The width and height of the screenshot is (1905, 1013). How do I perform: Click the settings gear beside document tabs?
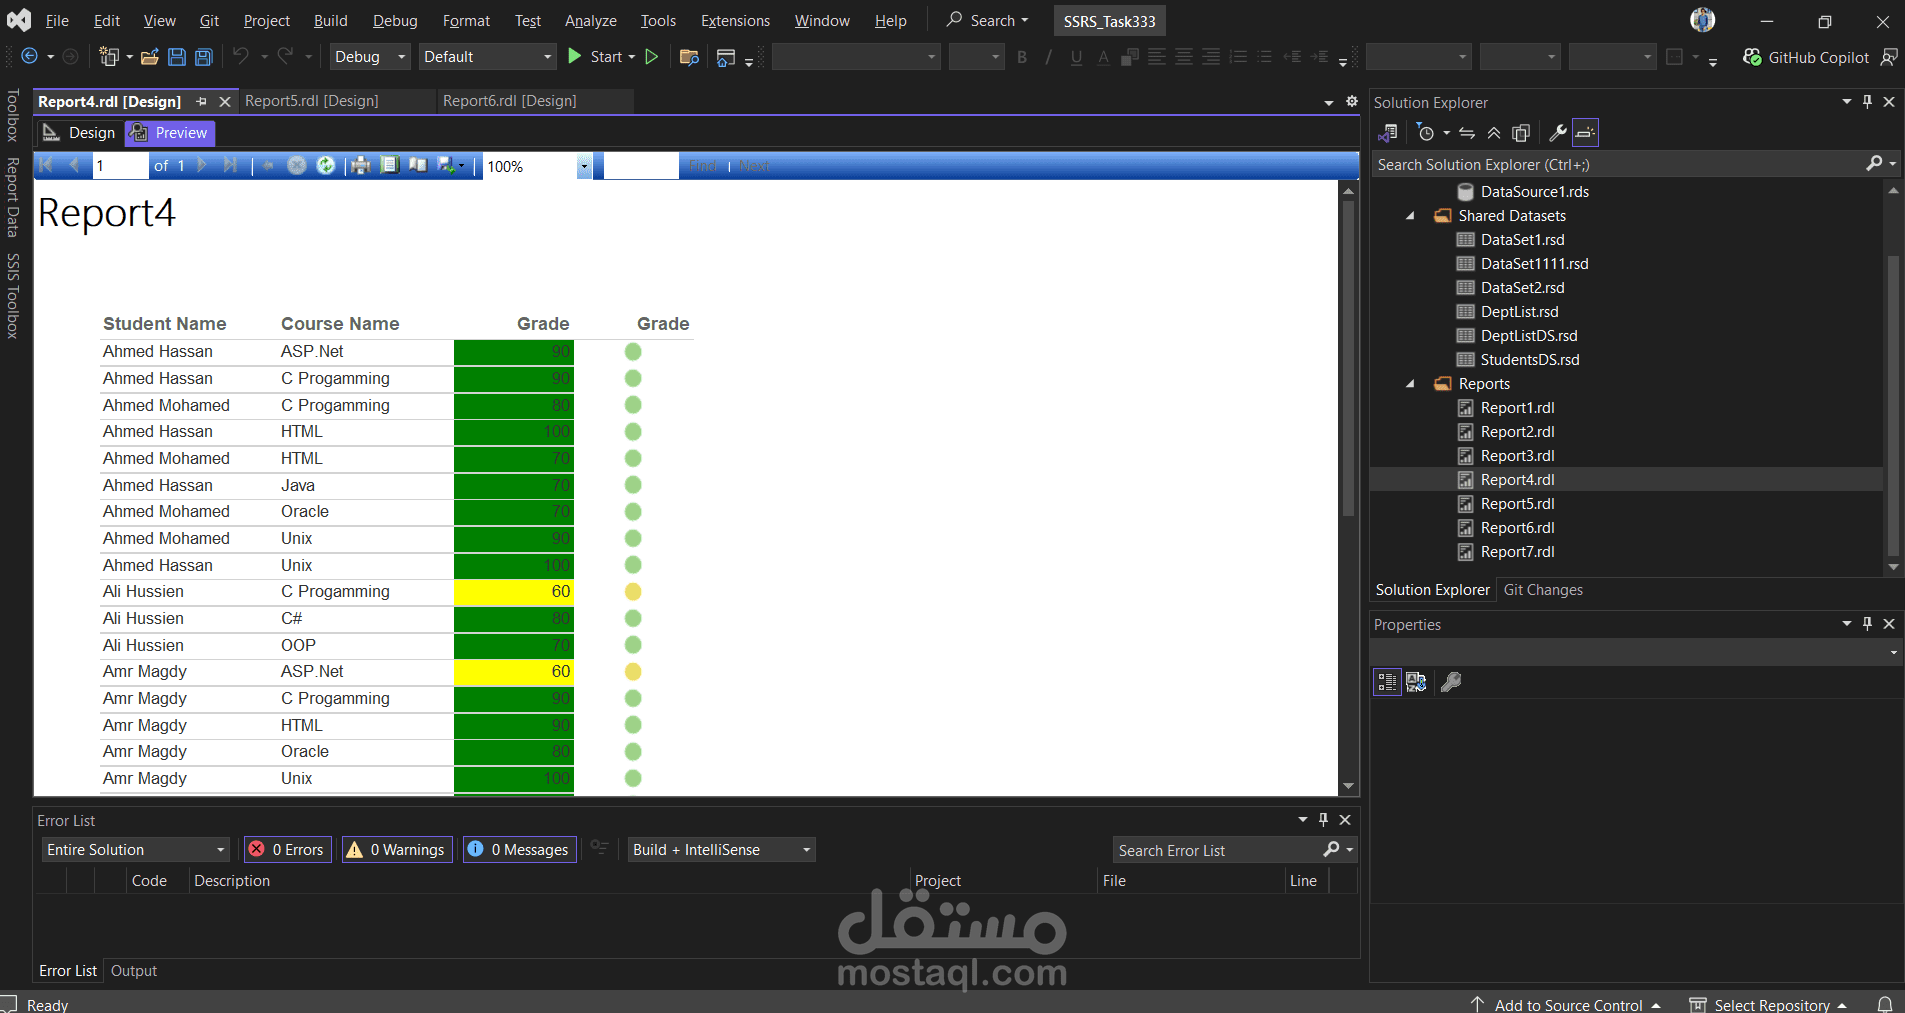pyautogui.click(x=1352, y=101)
